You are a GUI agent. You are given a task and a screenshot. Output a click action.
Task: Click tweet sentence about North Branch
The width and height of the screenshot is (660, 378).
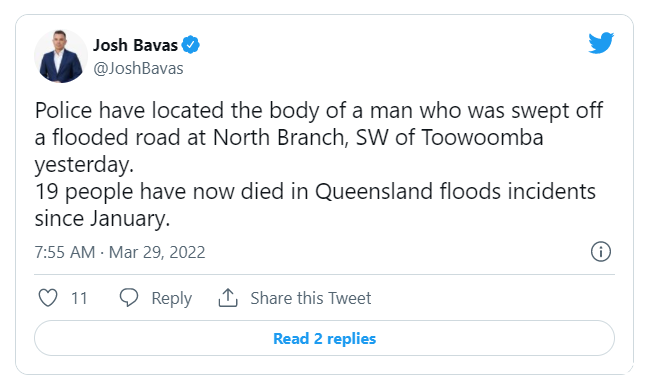pyautogui.click(x=319, y=137)
